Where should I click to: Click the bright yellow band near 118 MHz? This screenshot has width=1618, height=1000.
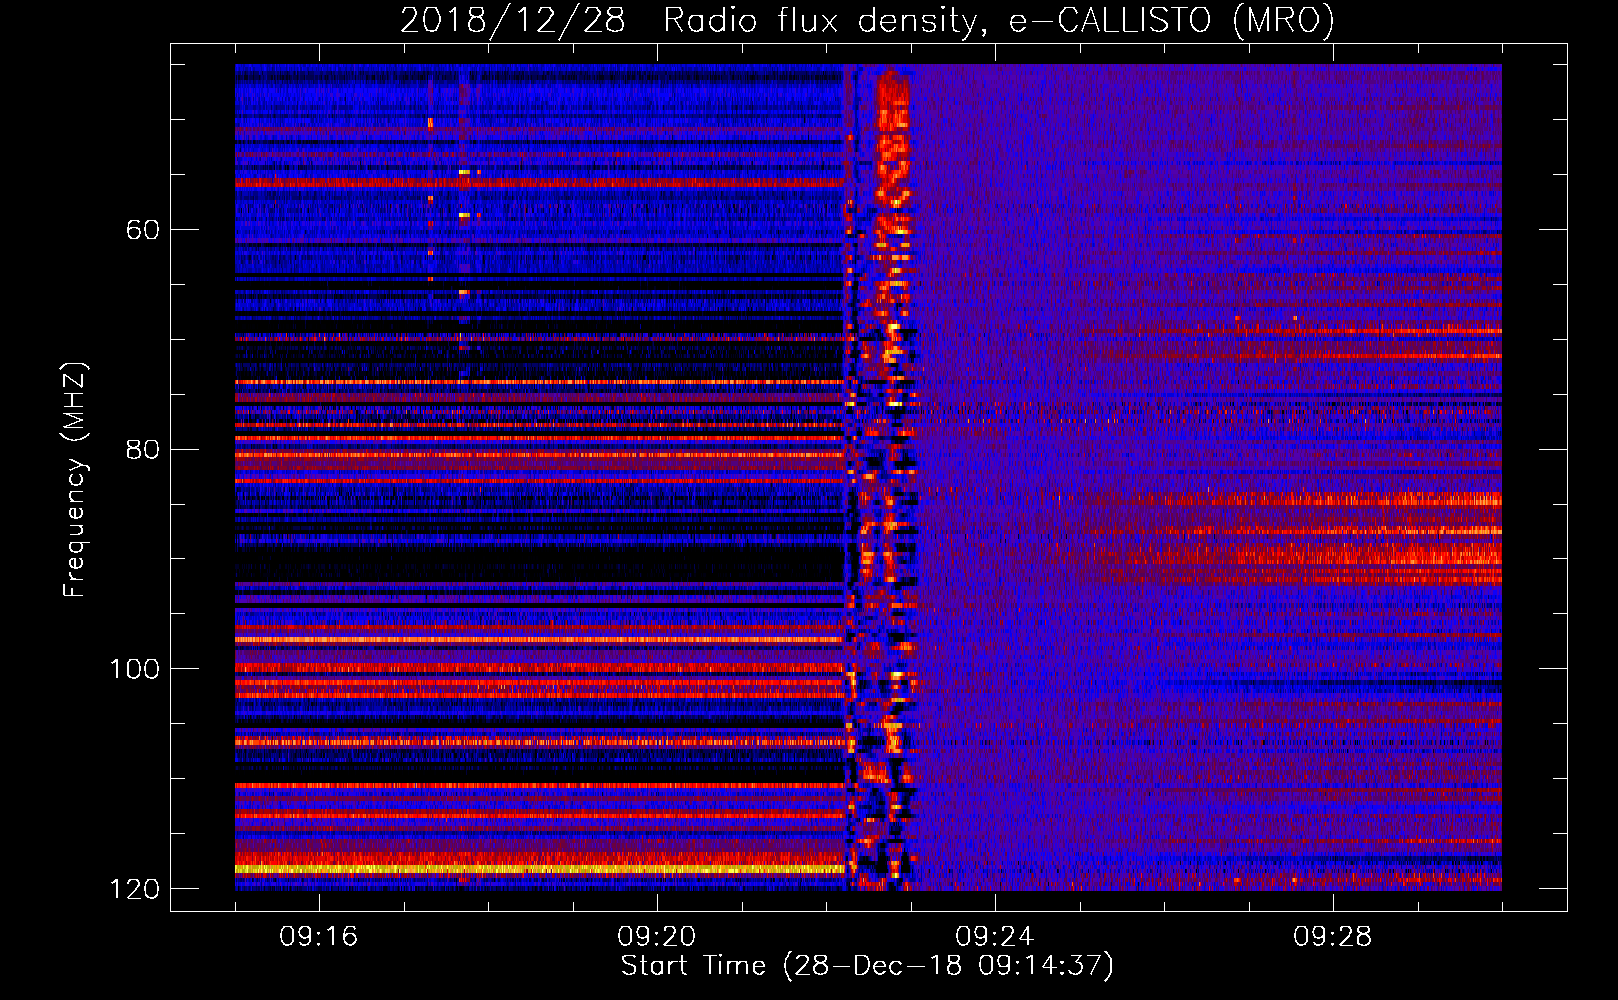[x=540, y=869]
